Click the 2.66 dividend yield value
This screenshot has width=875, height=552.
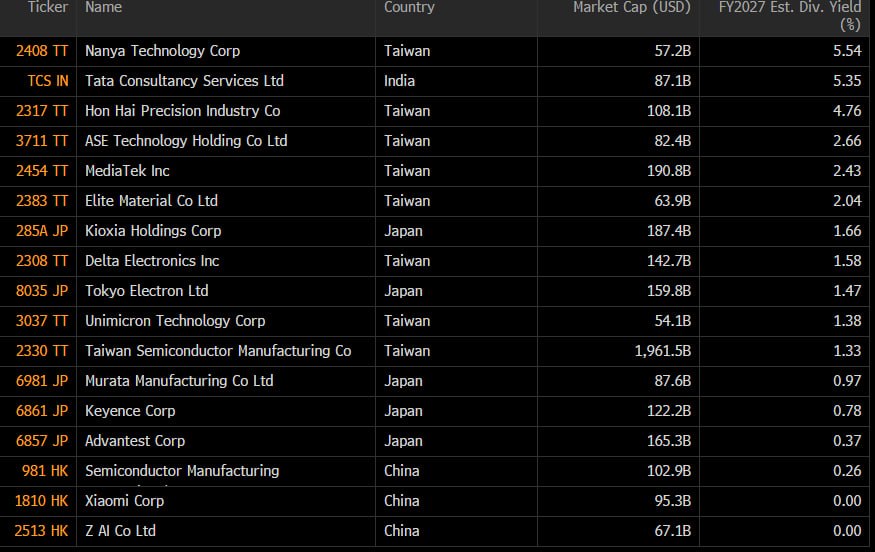click(x=847, y=141)
